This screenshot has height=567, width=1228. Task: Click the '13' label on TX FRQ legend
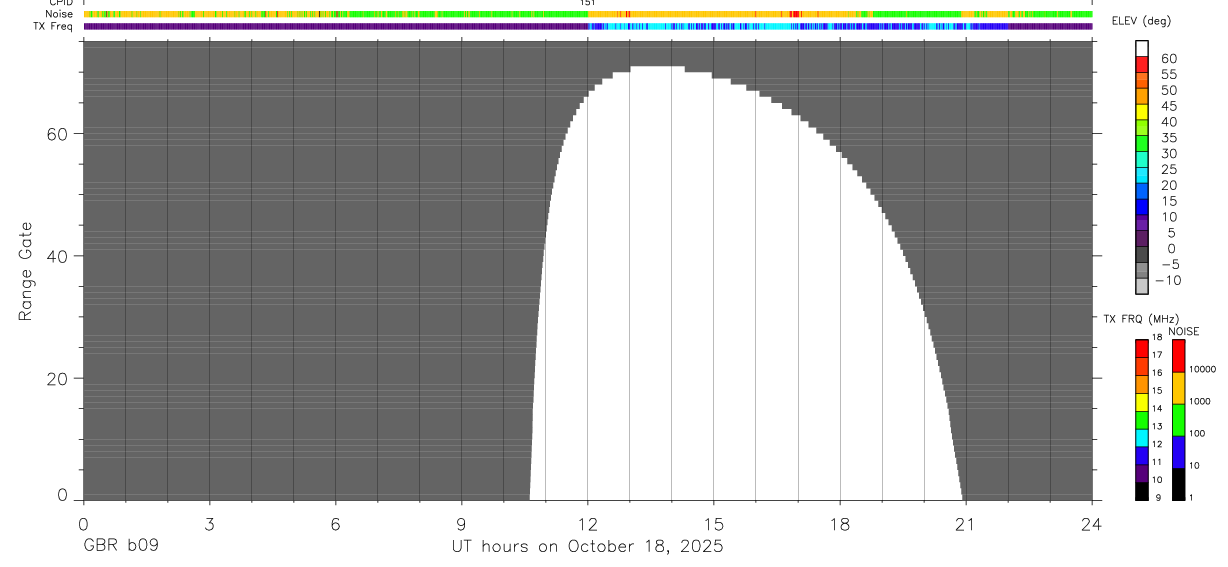pyautogui.click(x=1157, y=426)
